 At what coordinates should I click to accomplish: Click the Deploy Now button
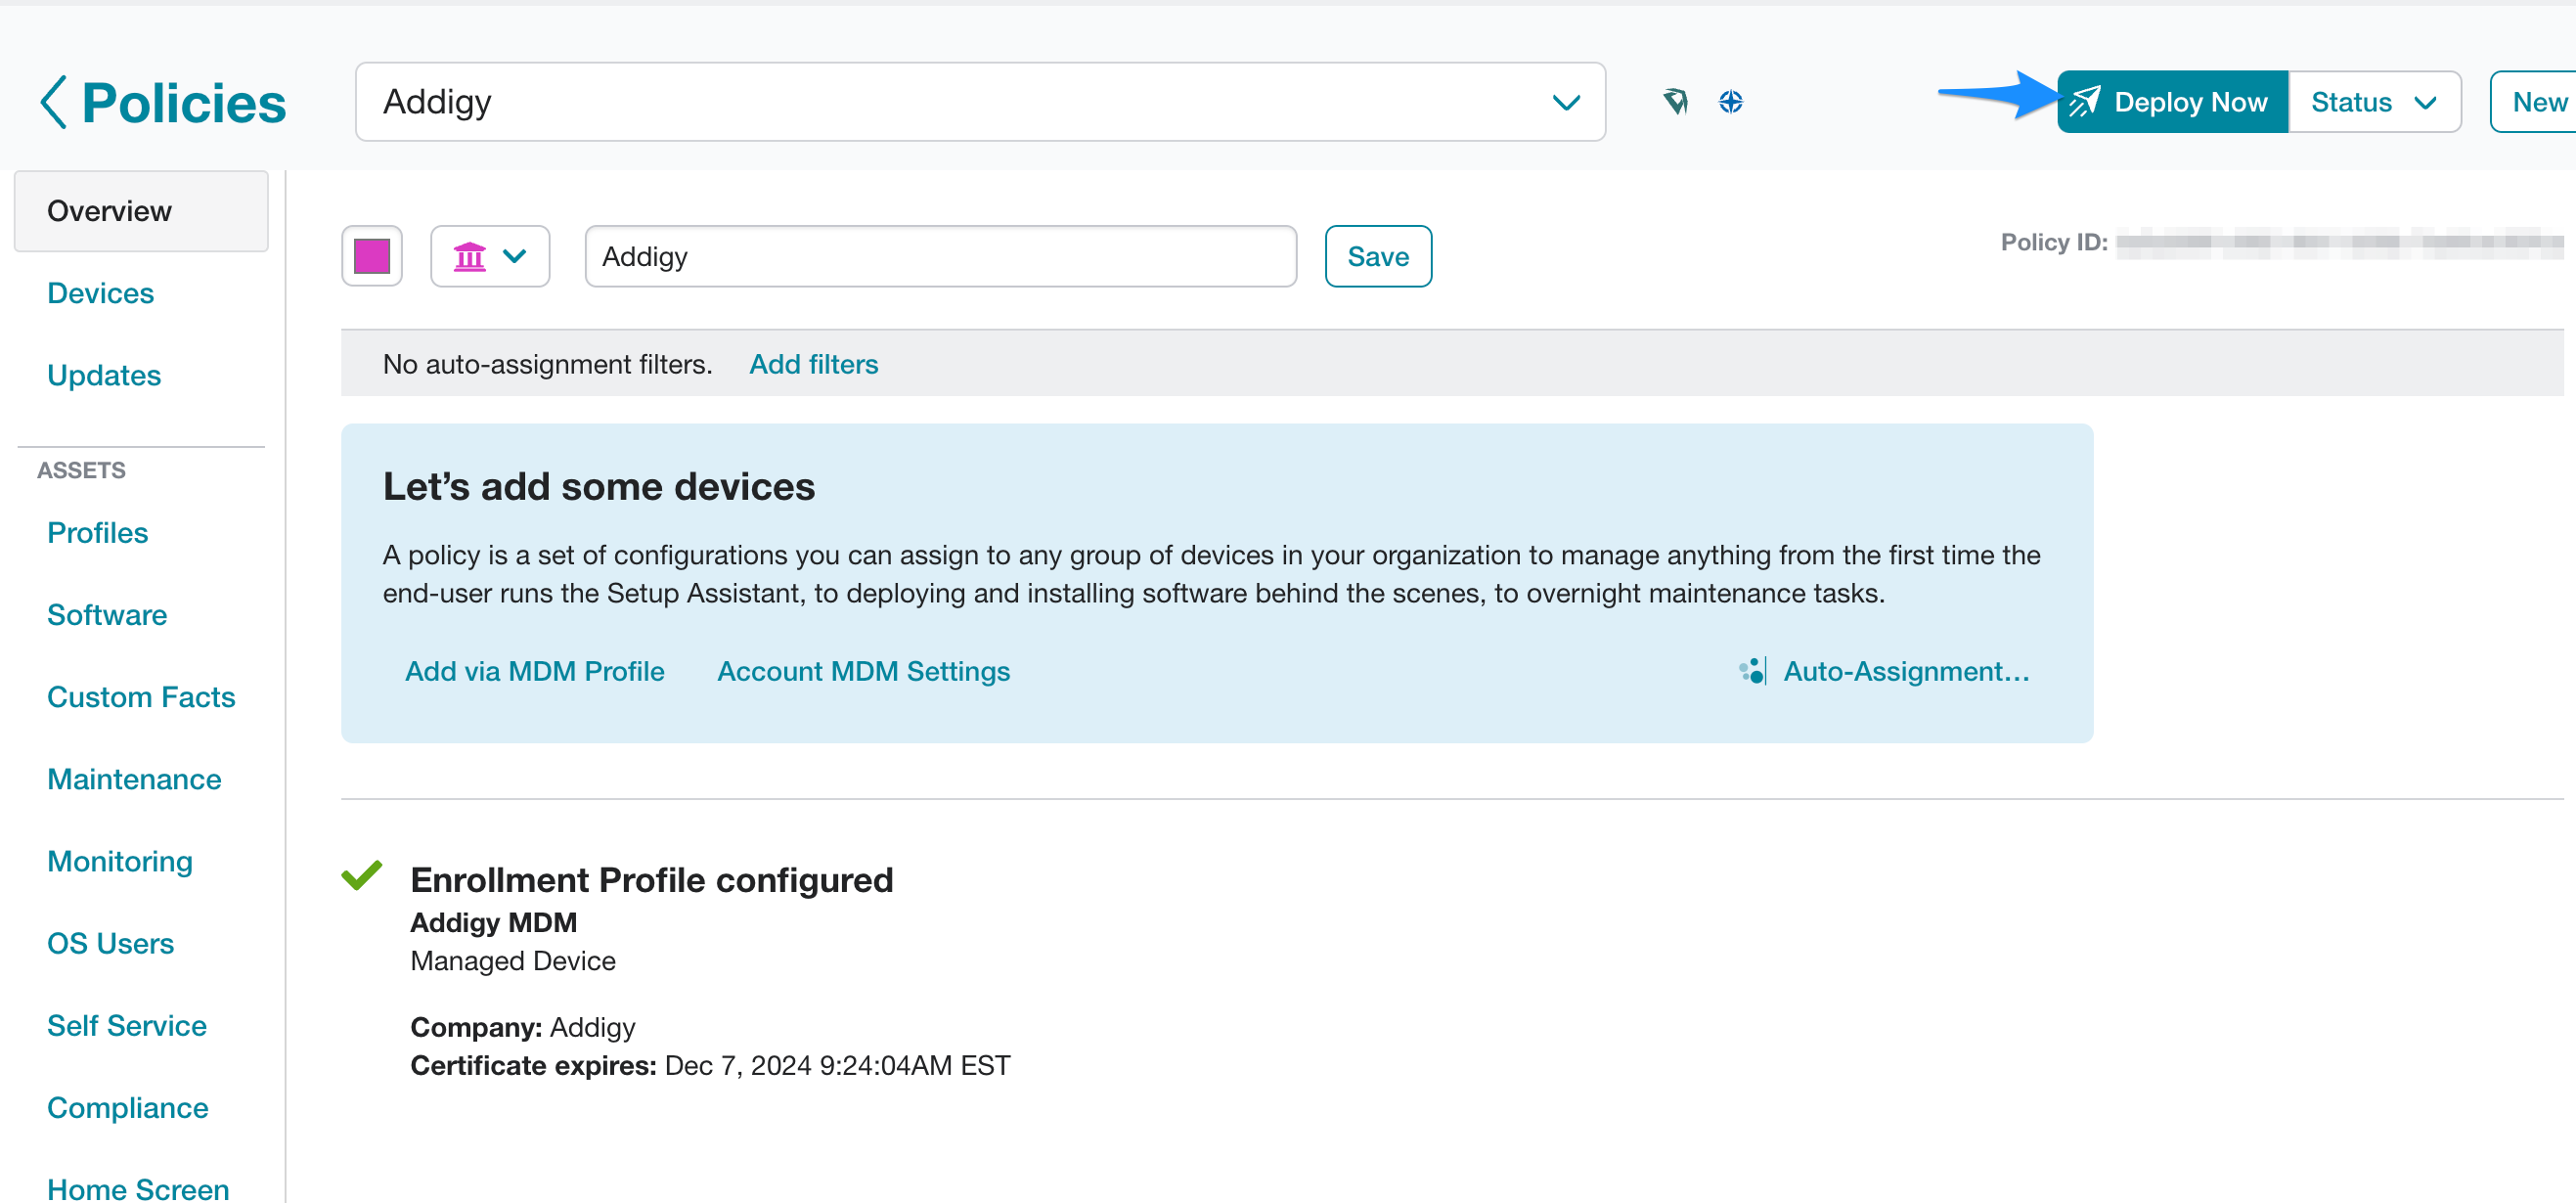tap(2172, 102)
